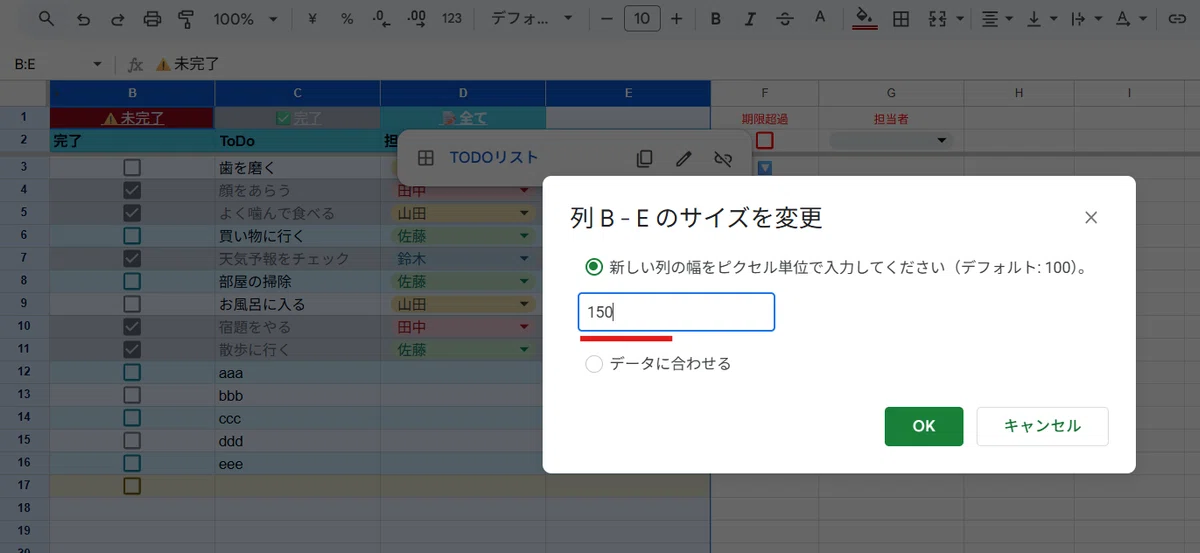Undo the last action

(83, 18)
